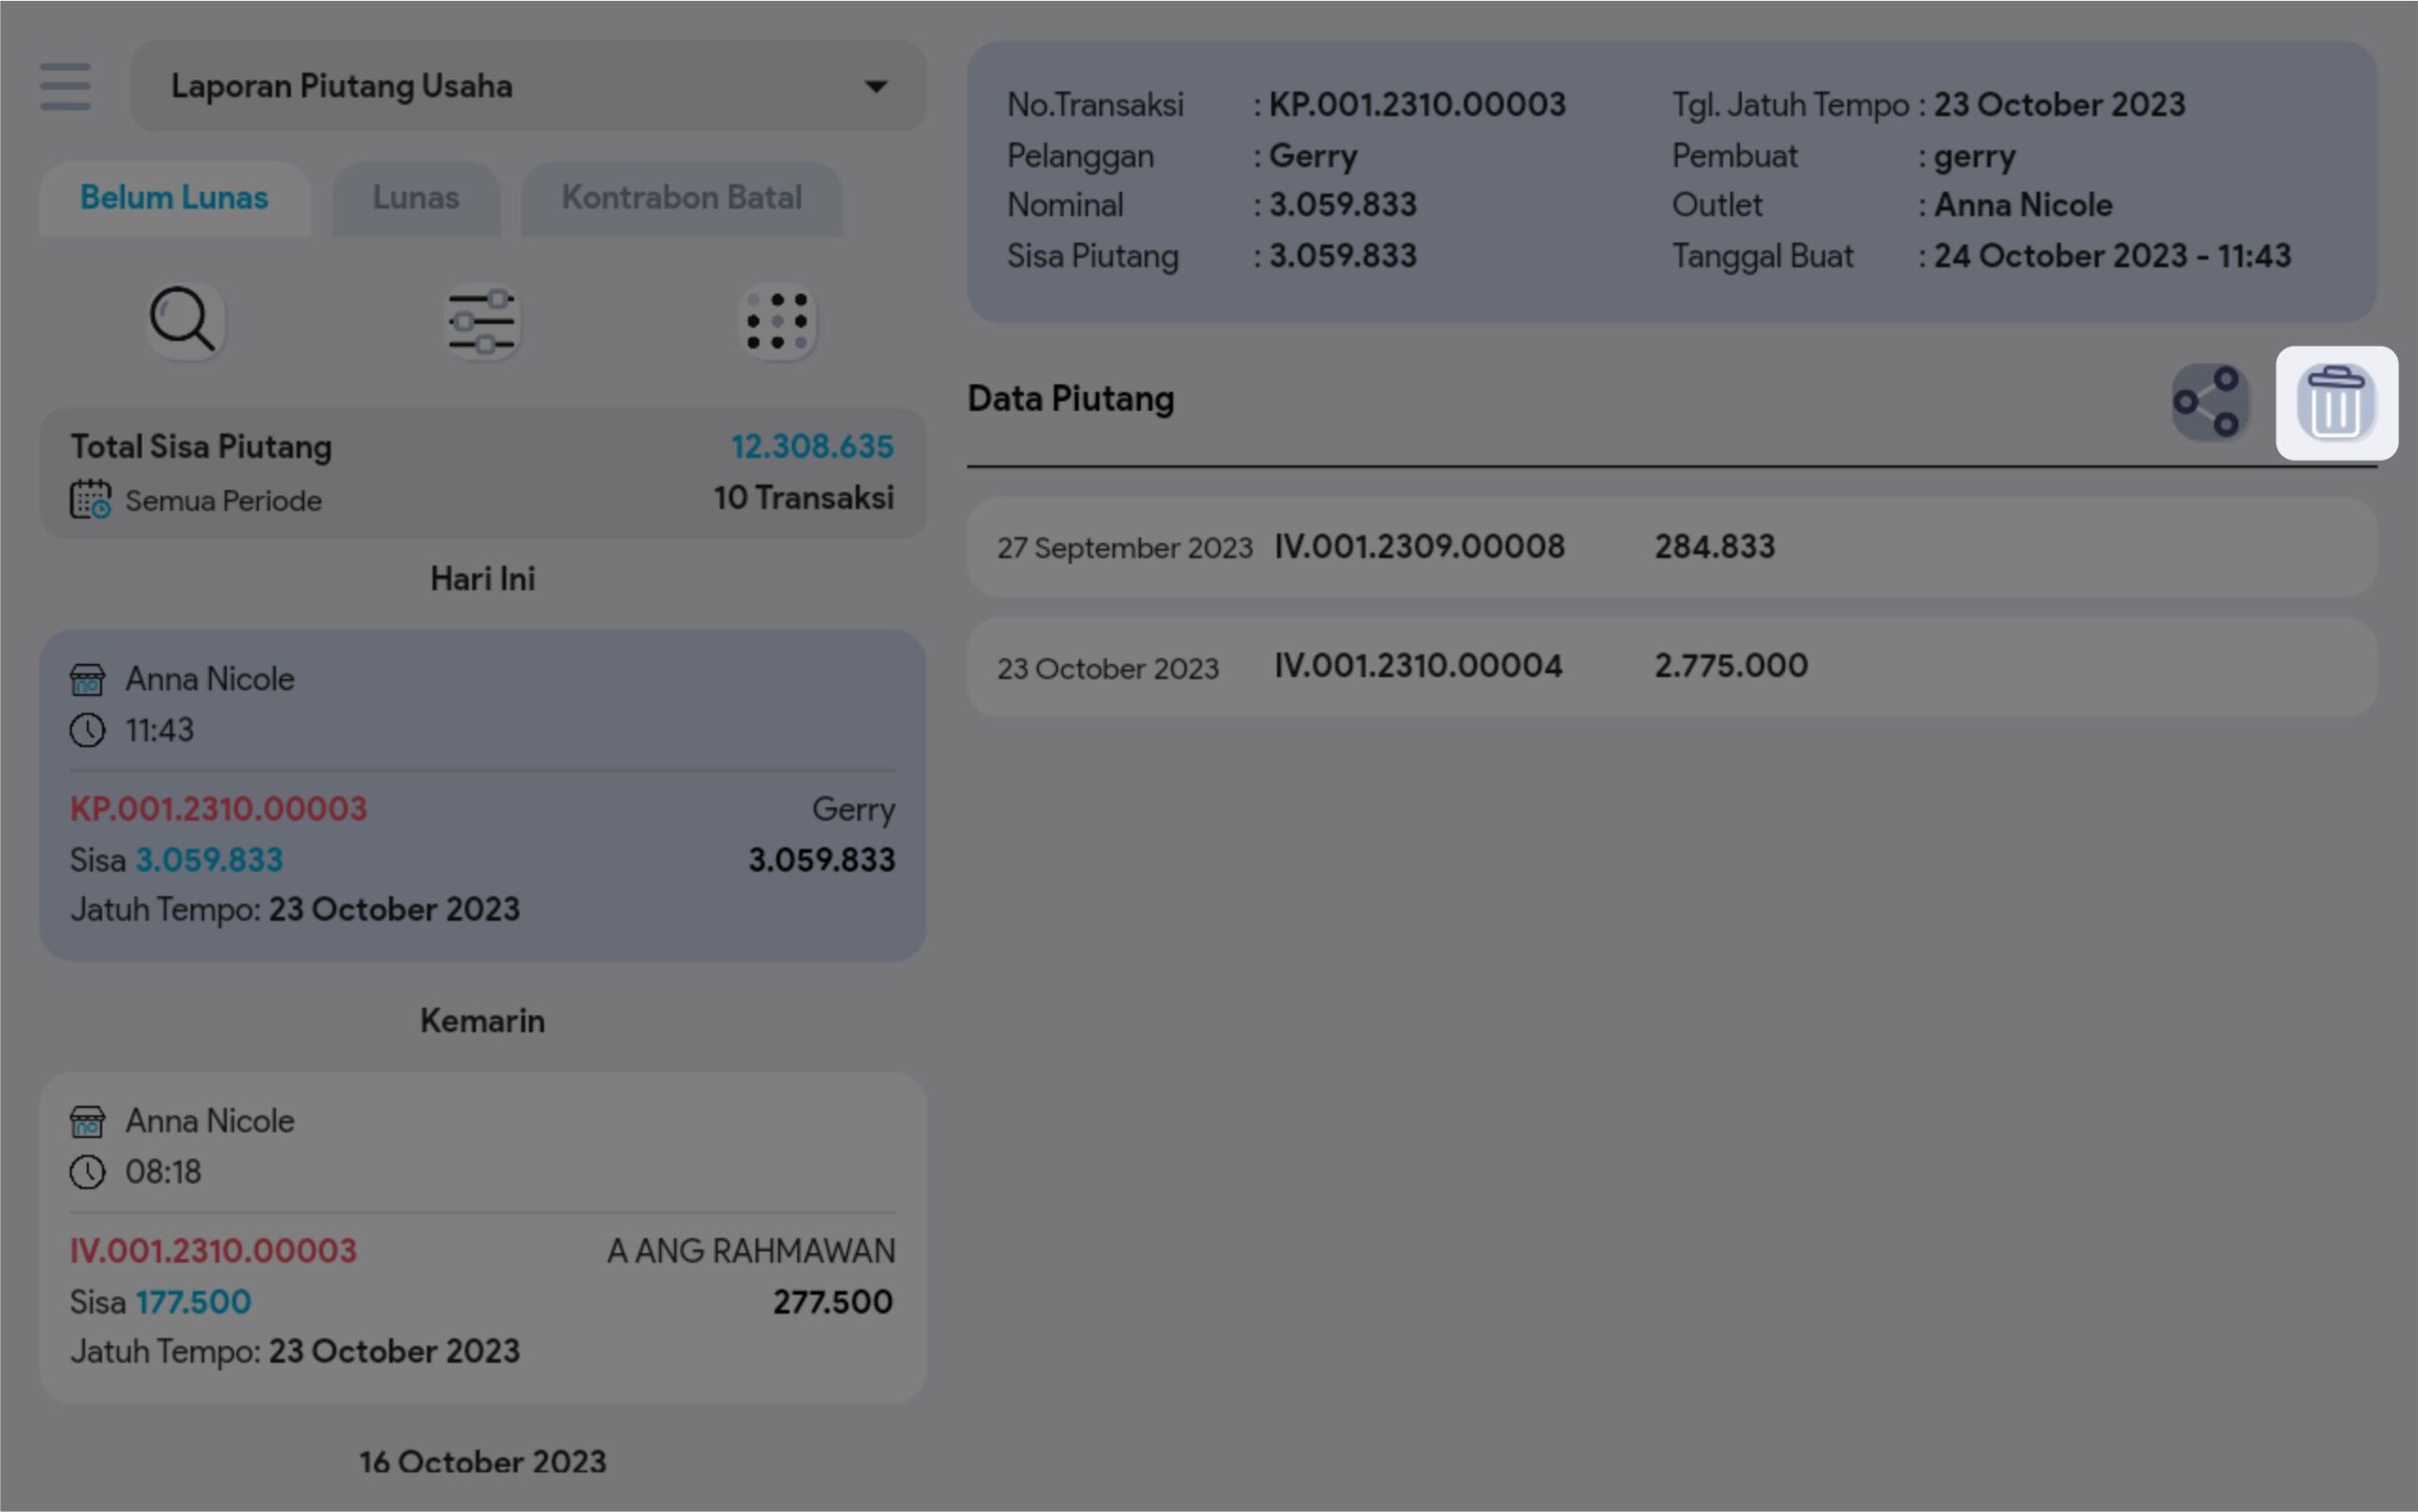Switch to Kontrabon Batal tab
Screen dimensions: 2418x1512
tap(681, 198)
